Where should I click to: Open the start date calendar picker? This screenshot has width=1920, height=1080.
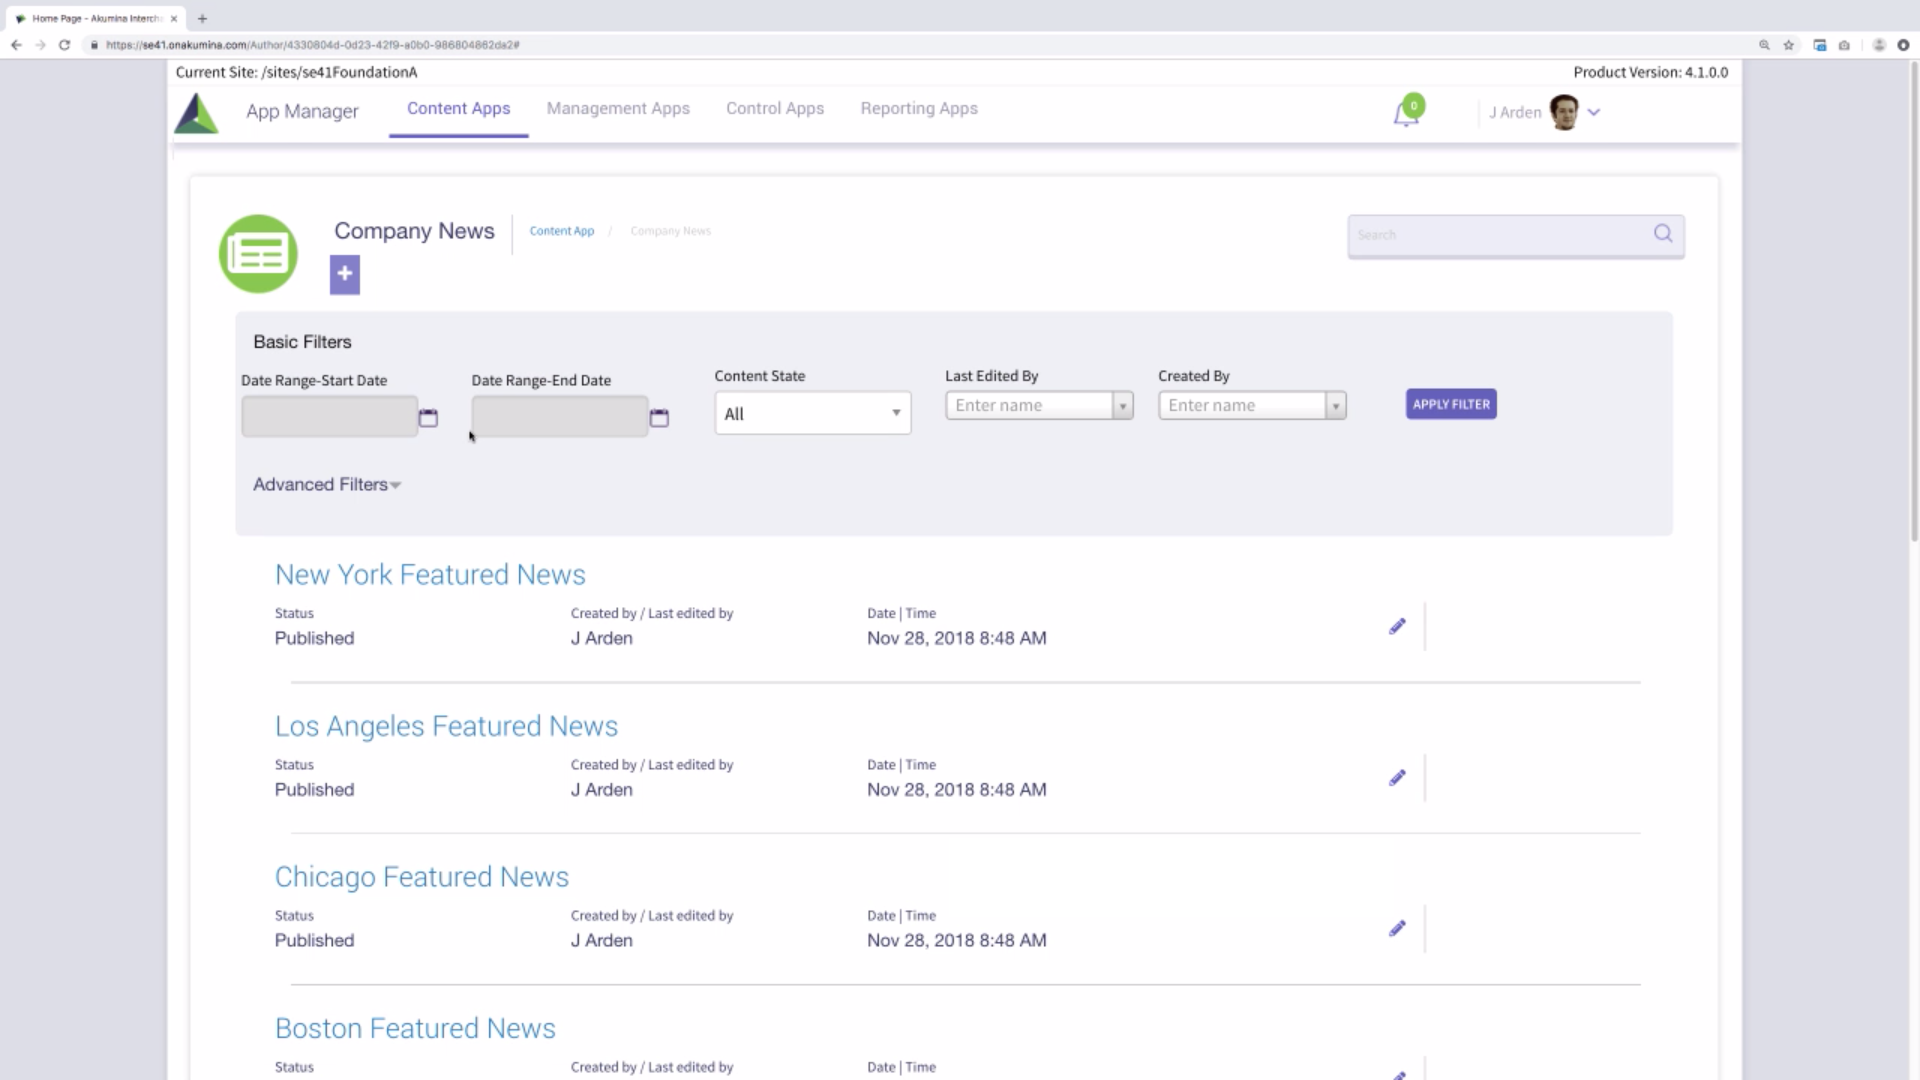point(428,418)
